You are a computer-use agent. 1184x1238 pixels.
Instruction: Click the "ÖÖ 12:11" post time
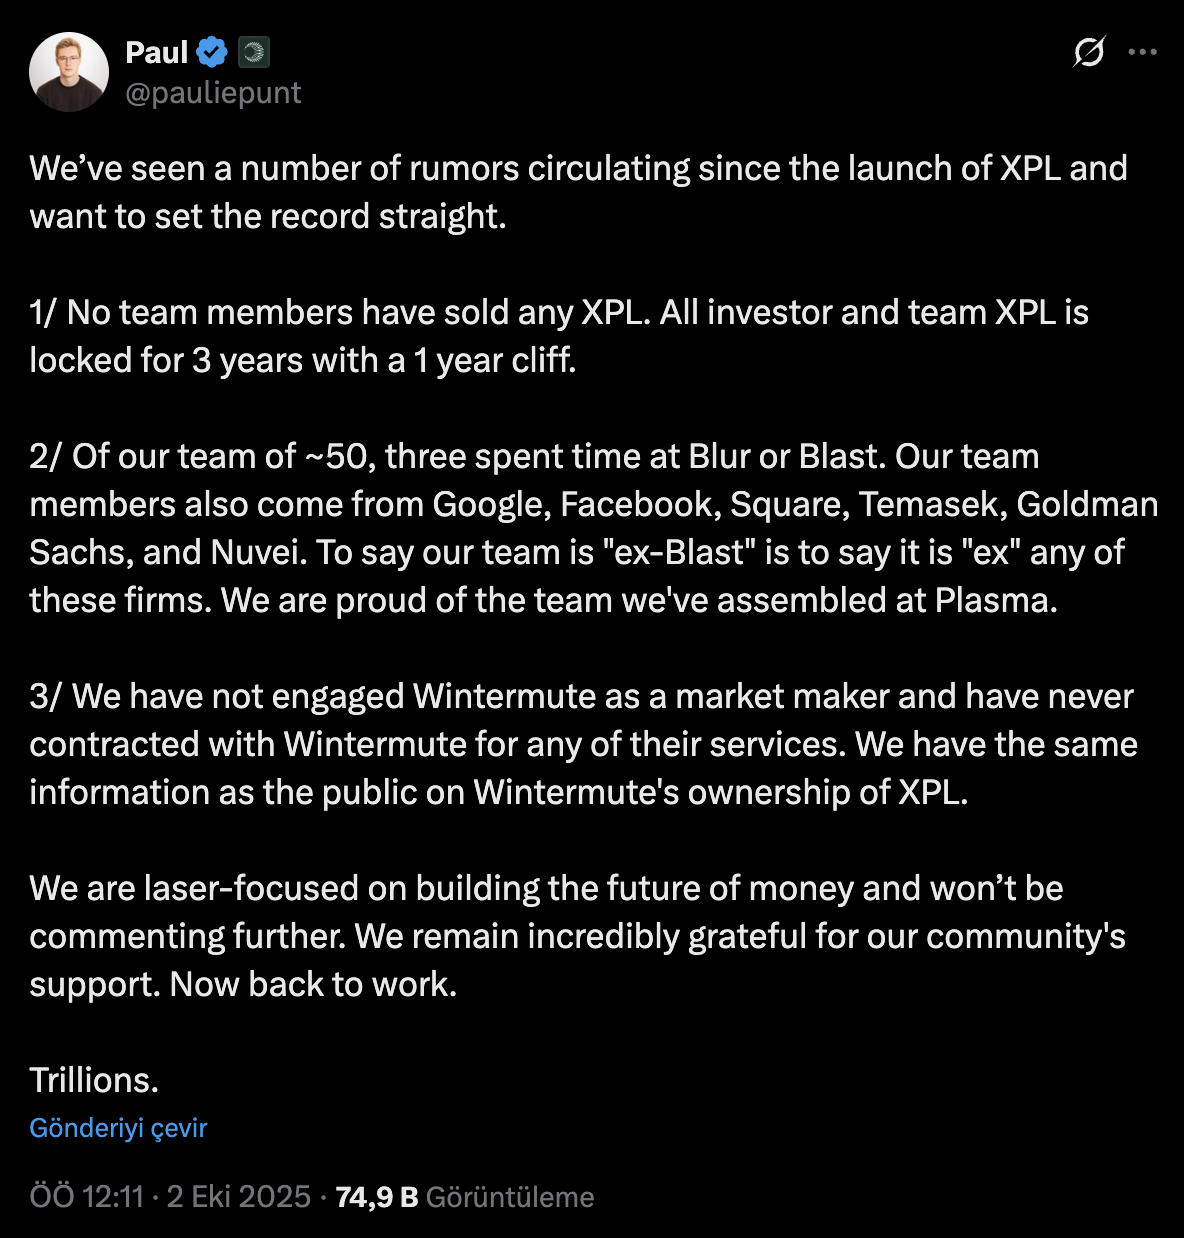(x=87, y=1197)
